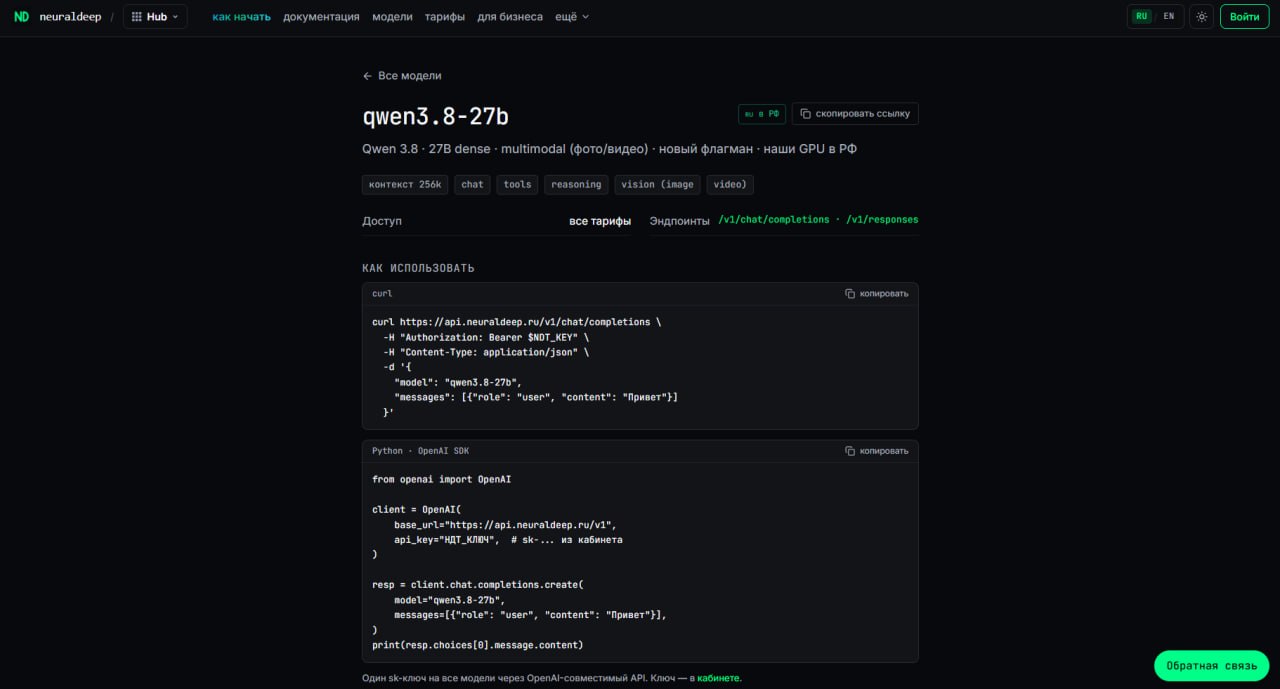Click the 'tools' tag

point(517,185)
